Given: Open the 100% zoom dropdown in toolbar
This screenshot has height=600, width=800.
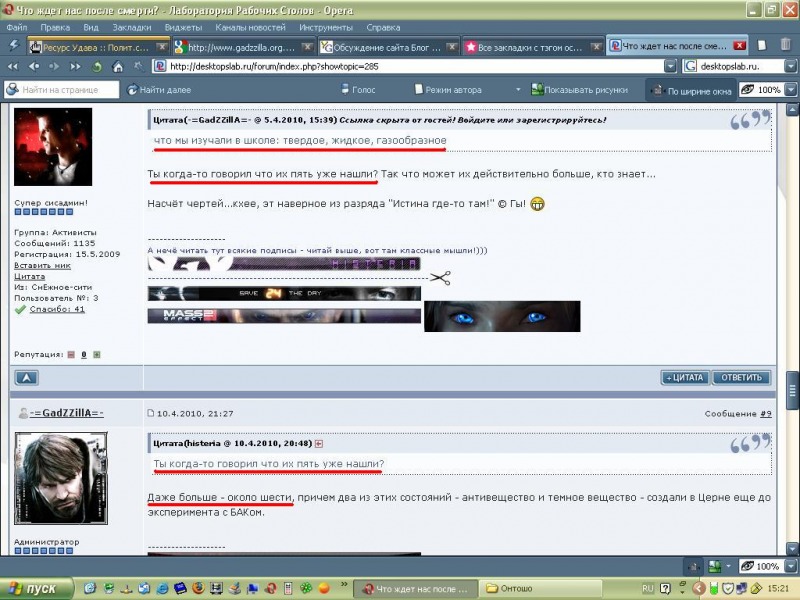Looking at the screenshot, I should pyautogui.click(x=791, y=89).
